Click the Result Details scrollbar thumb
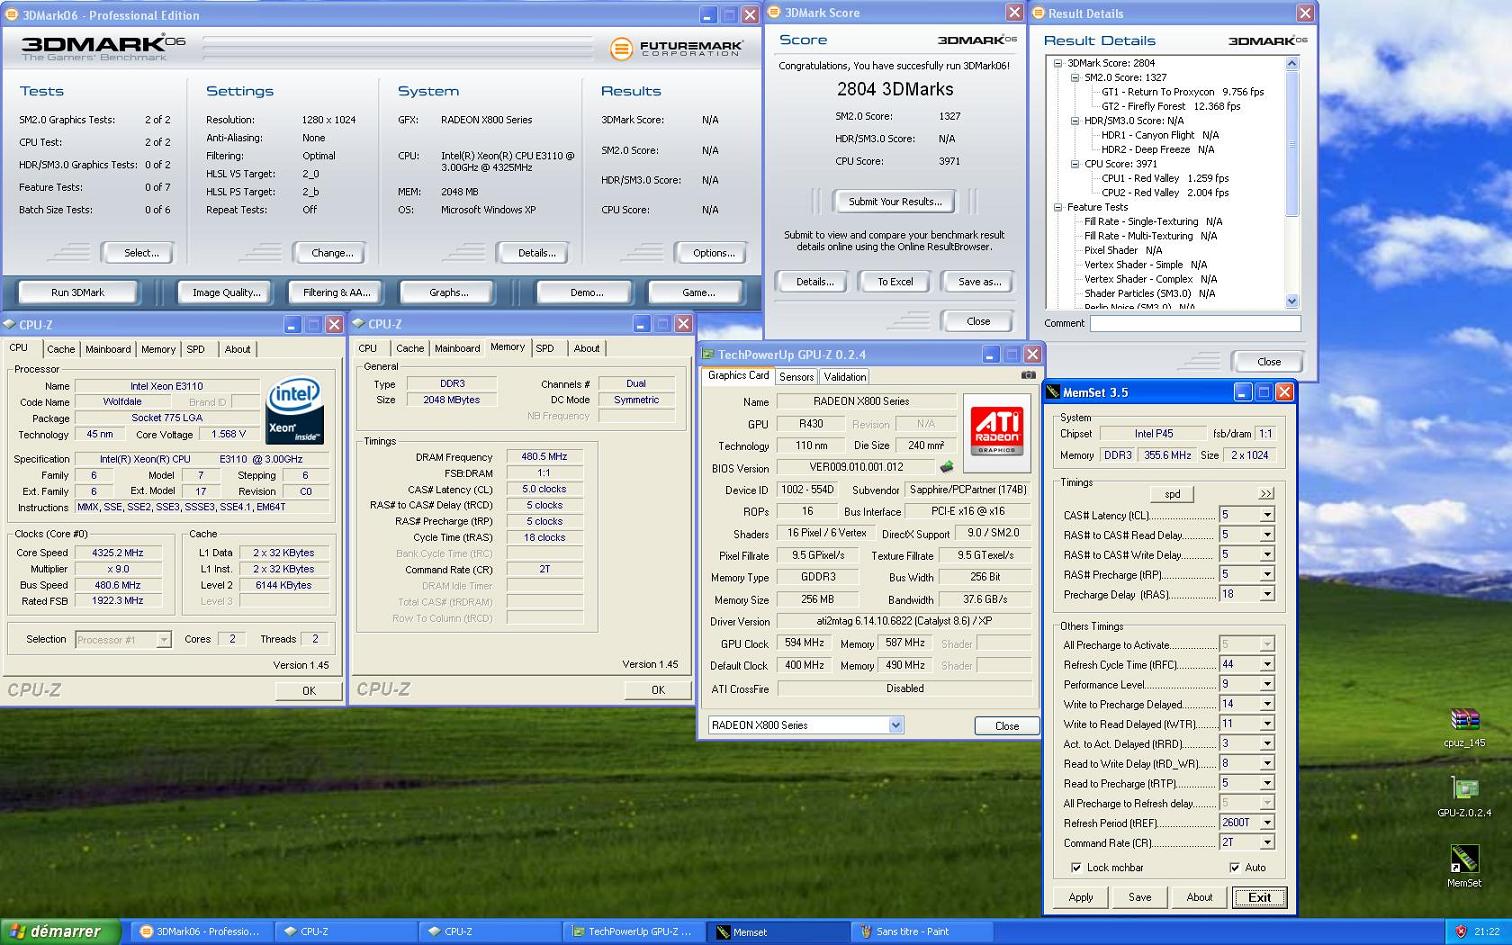Viewport: 1512px width, 945px height. pyautogui.click(x=1292, y=144)
